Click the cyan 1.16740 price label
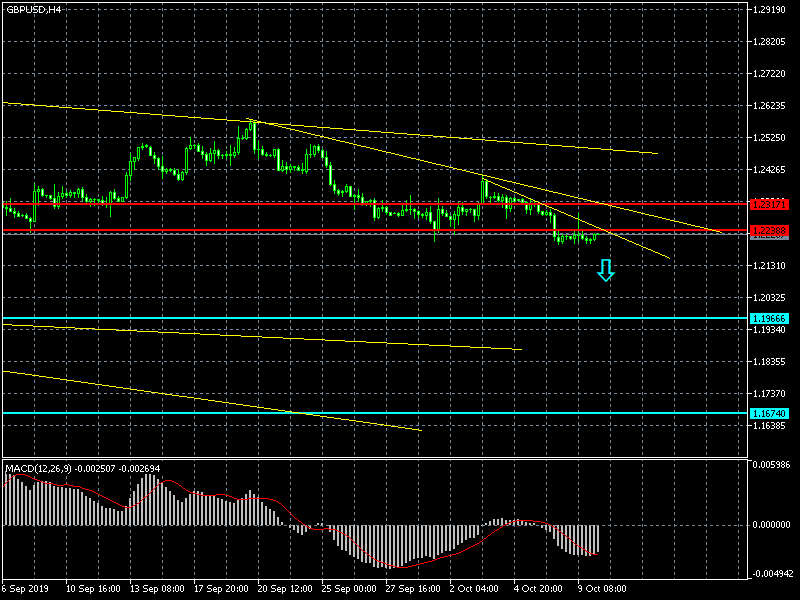 pos(769,413)
